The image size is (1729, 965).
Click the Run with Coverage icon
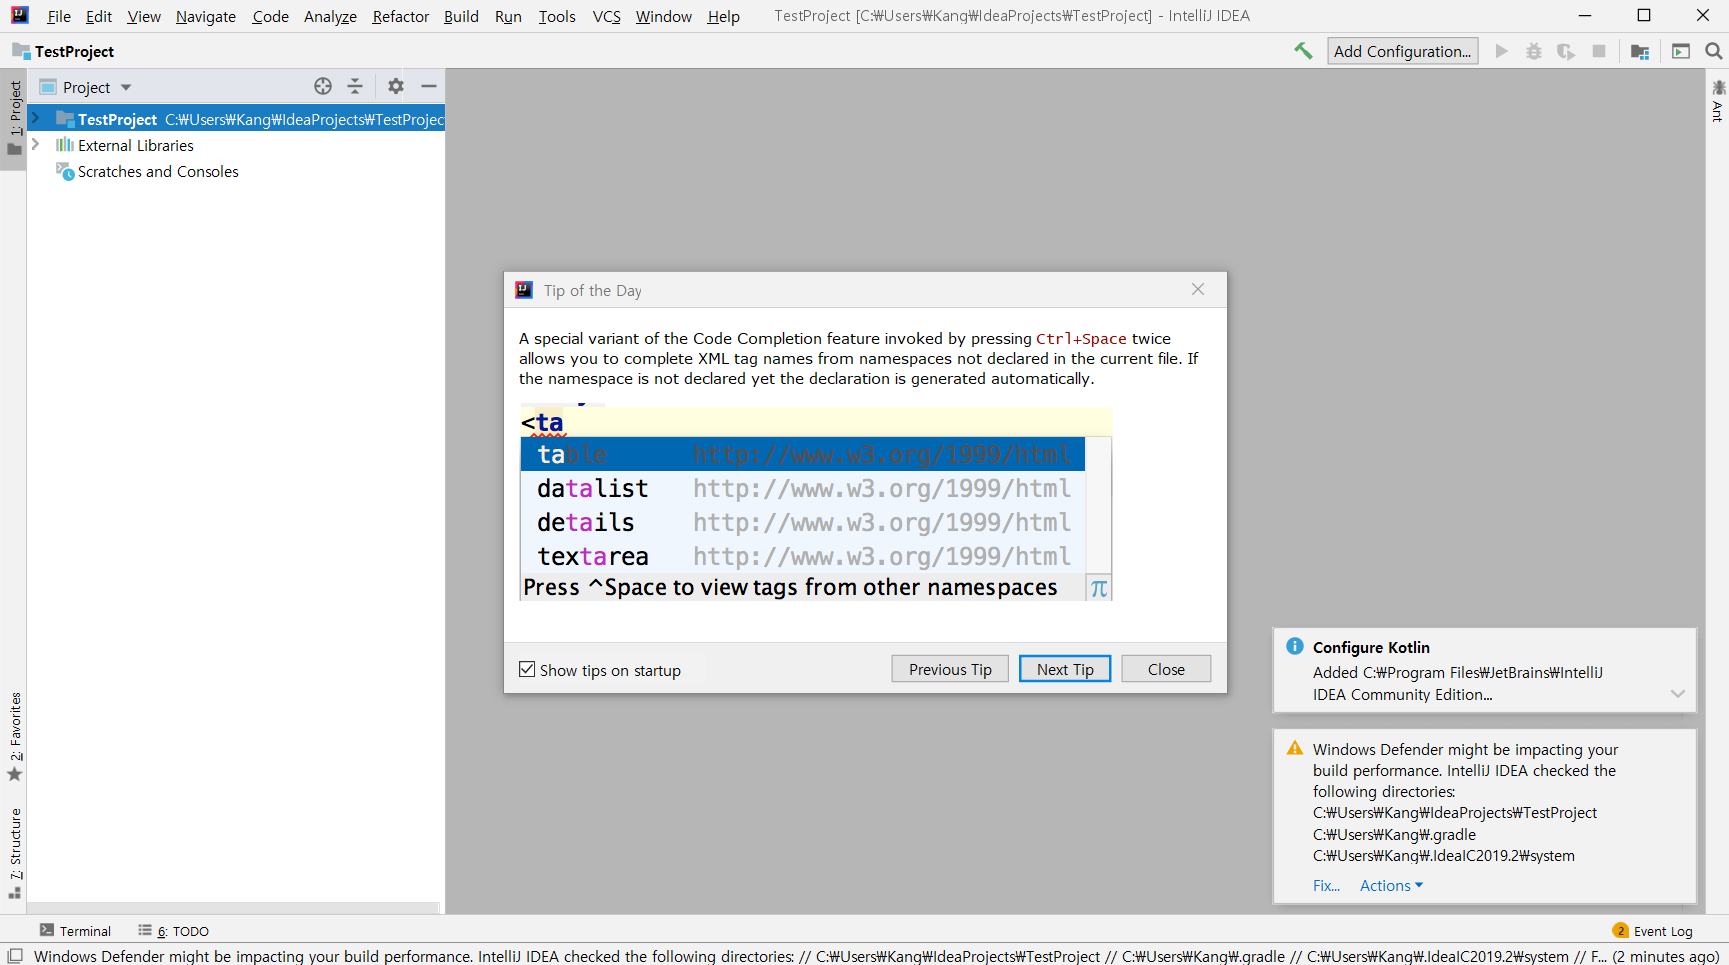[1566, 51]
